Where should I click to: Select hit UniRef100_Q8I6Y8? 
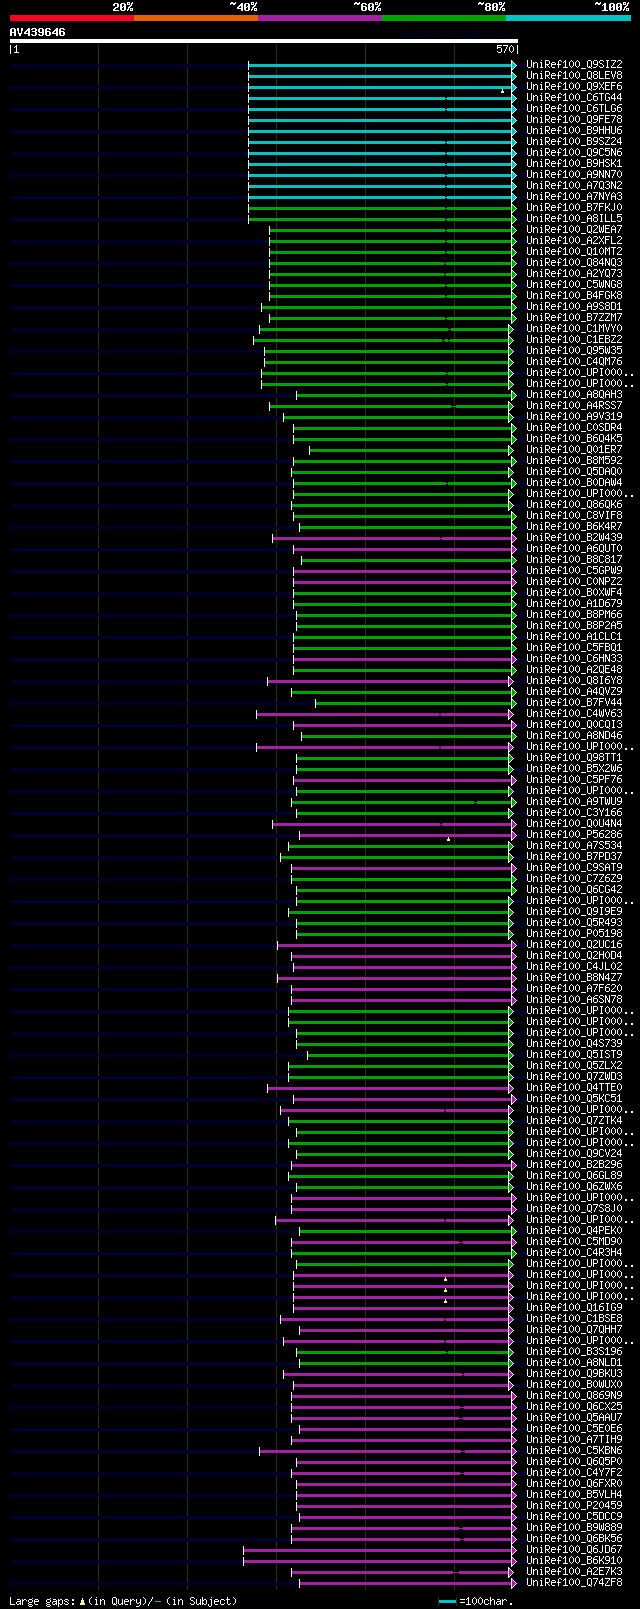(574, 681)
